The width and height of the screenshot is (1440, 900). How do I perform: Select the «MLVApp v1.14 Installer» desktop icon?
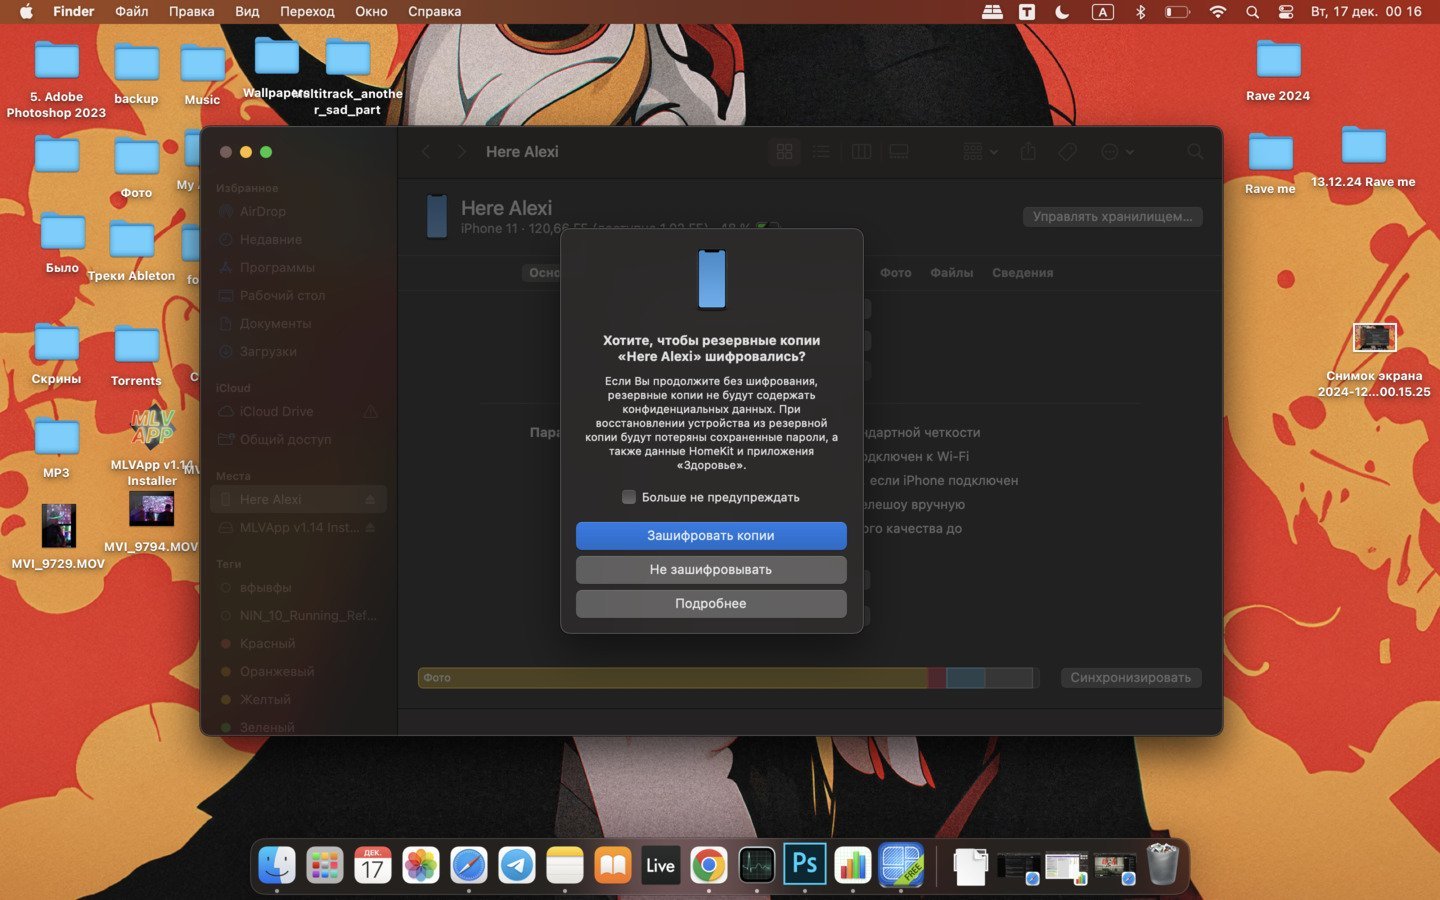click(x=152, y=428)
